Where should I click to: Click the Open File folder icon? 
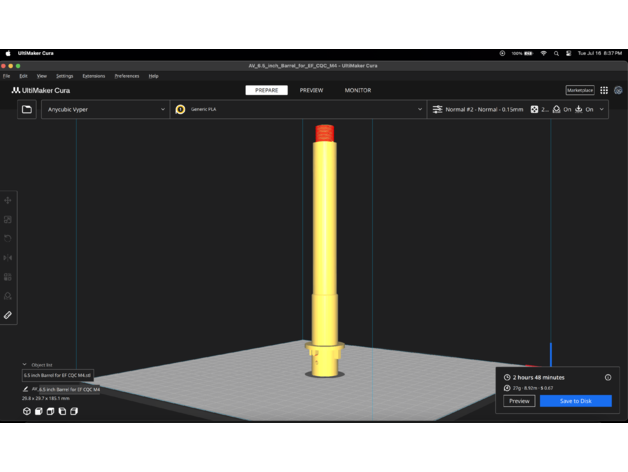pyautogui.click(x=26, y=109)
